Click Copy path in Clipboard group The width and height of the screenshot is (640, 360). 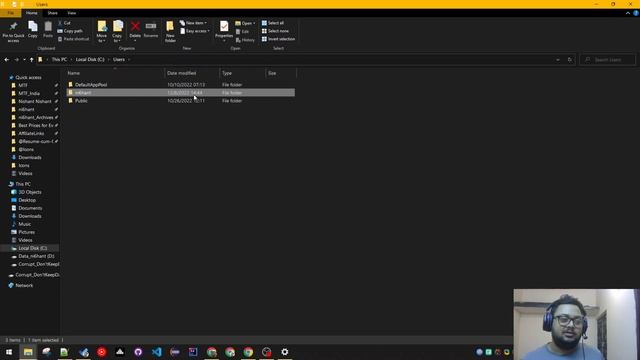pos(70,31)
